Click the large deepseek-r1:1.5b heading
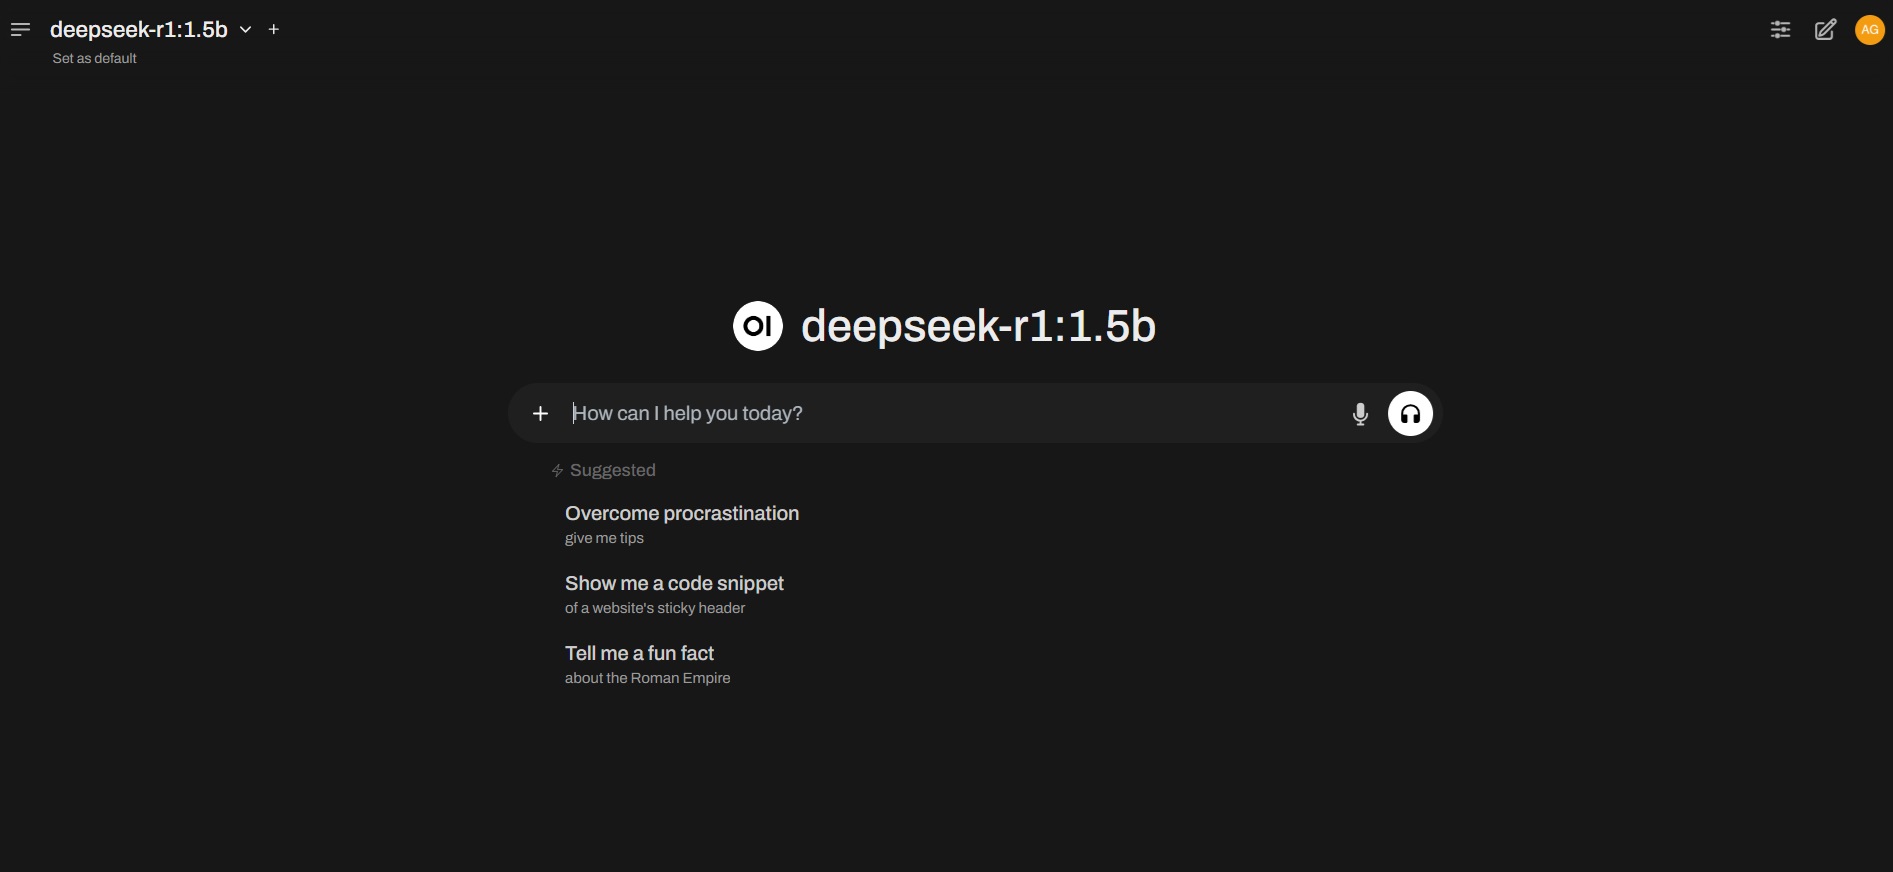This screenshot has height=872, width=1893. click(978, 326)
